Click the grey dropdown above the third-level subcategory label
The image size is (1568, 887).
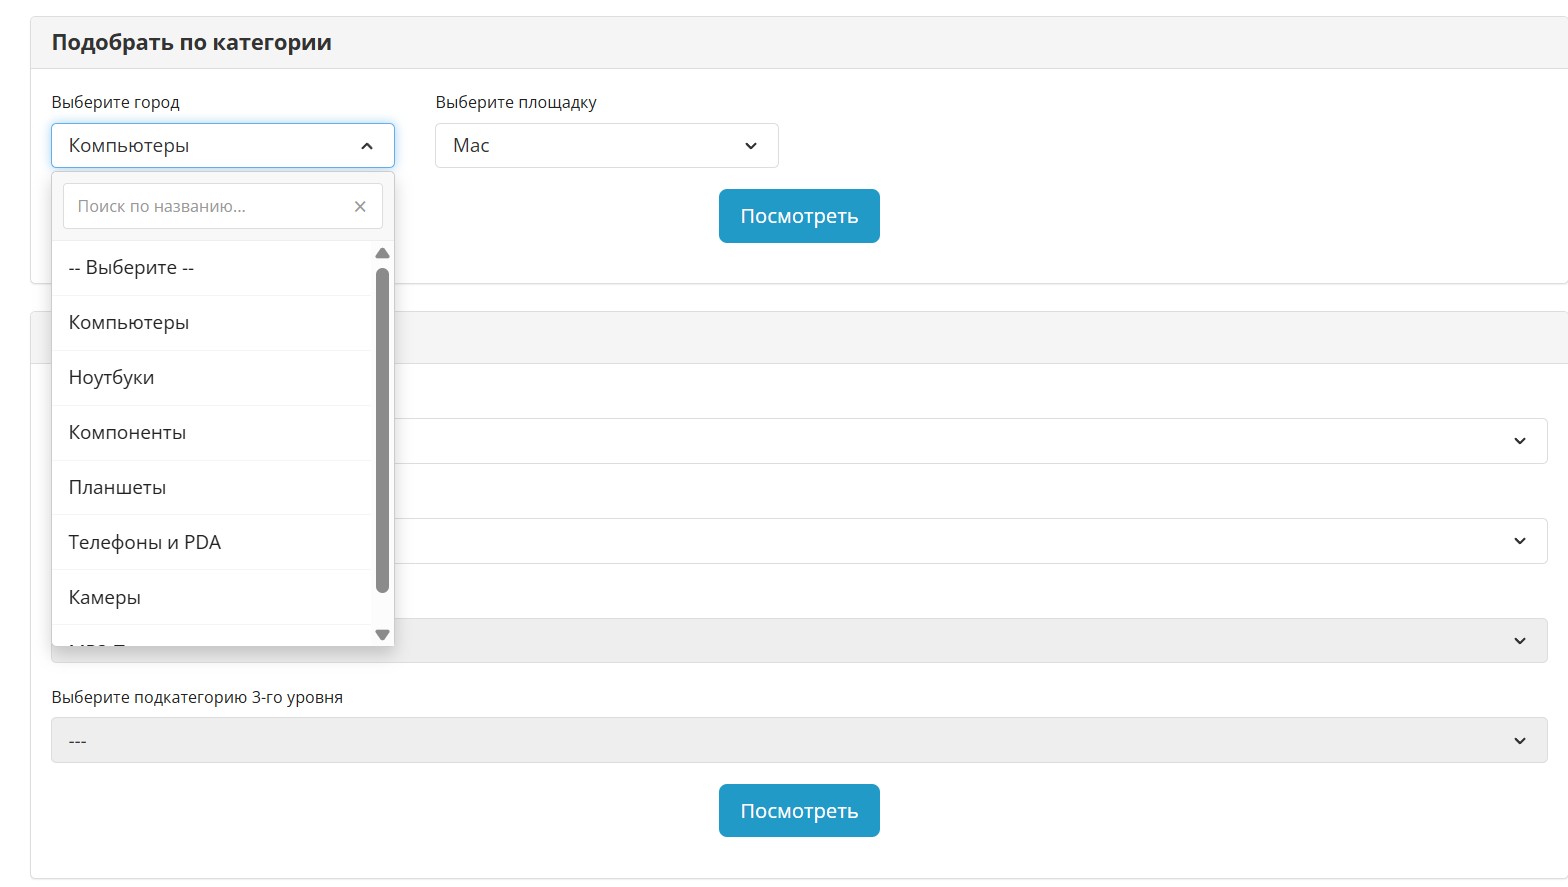click(968, 641)
